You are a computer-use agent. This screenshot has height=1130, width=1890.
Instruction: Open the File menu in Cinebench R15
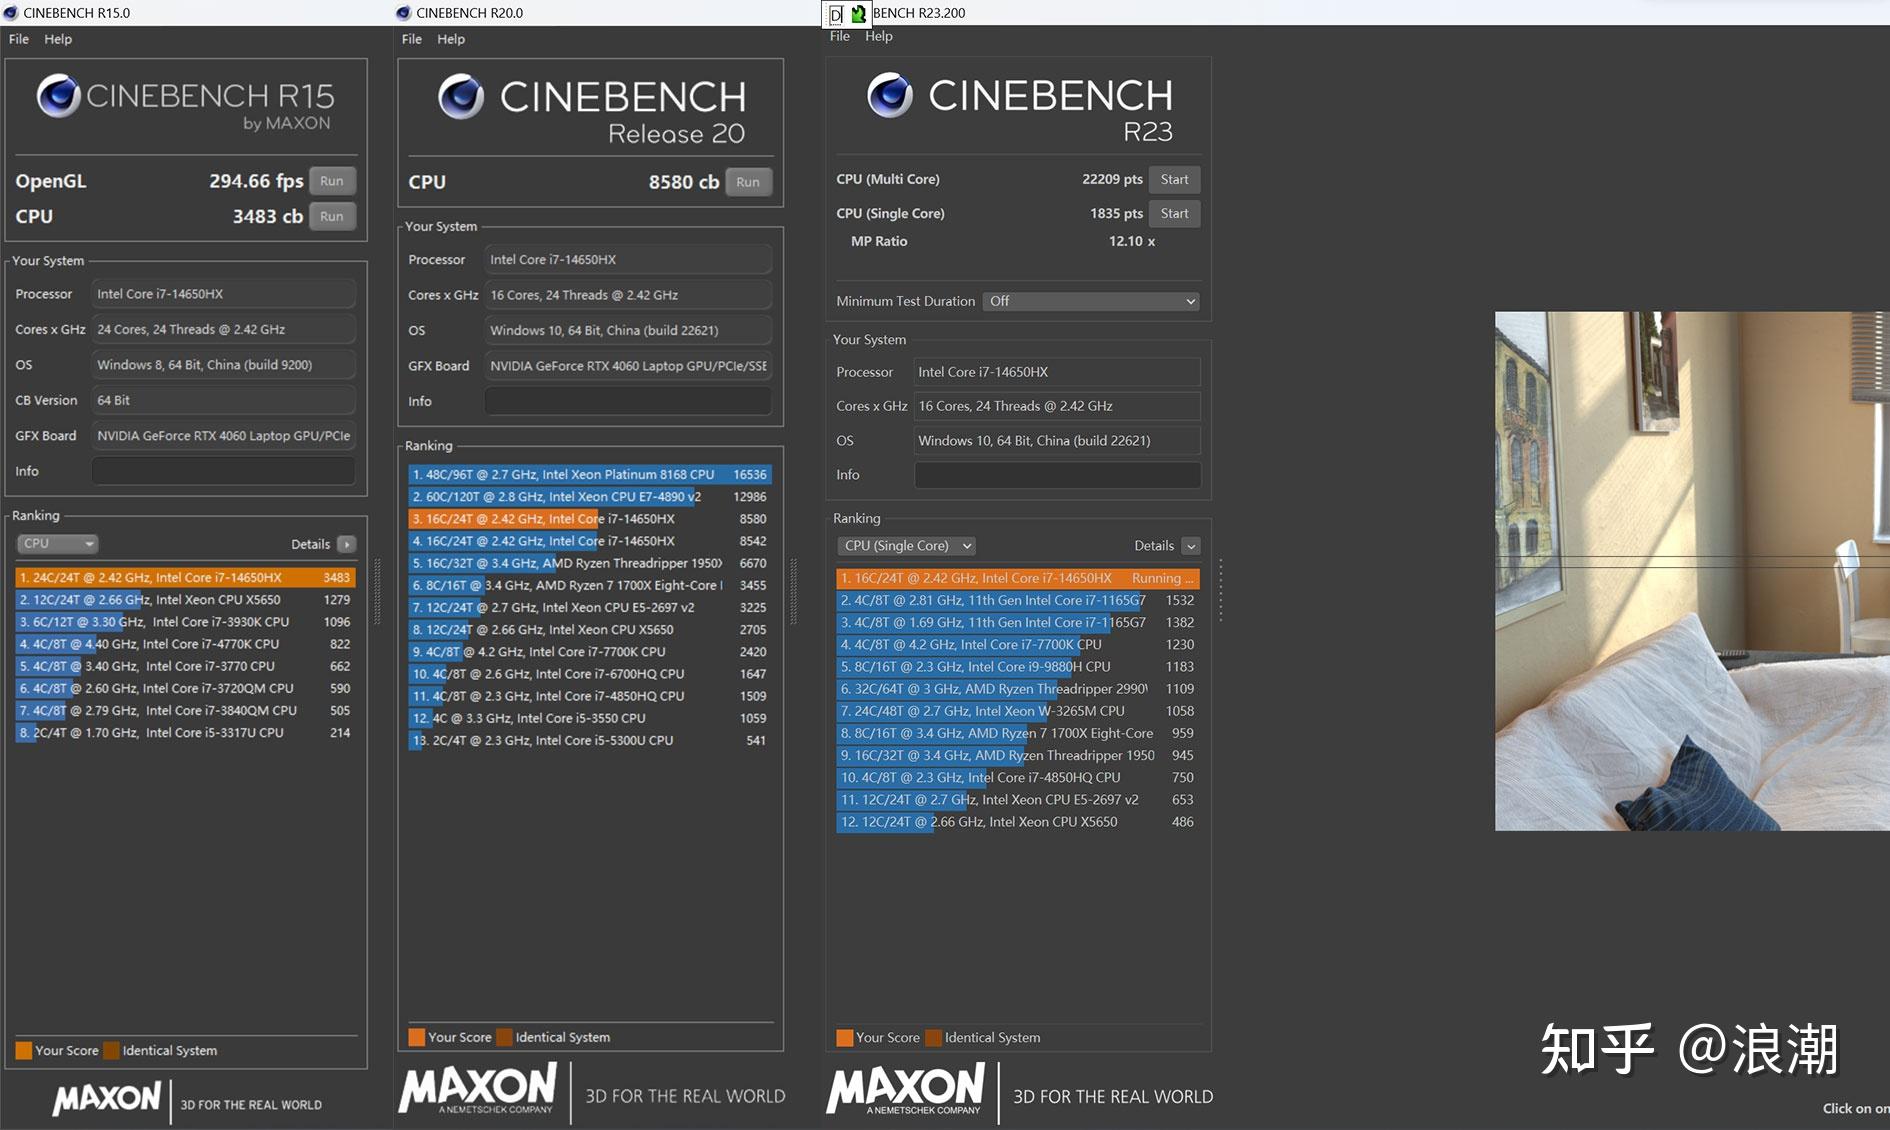pyautogui.click(x=19, y=39)
